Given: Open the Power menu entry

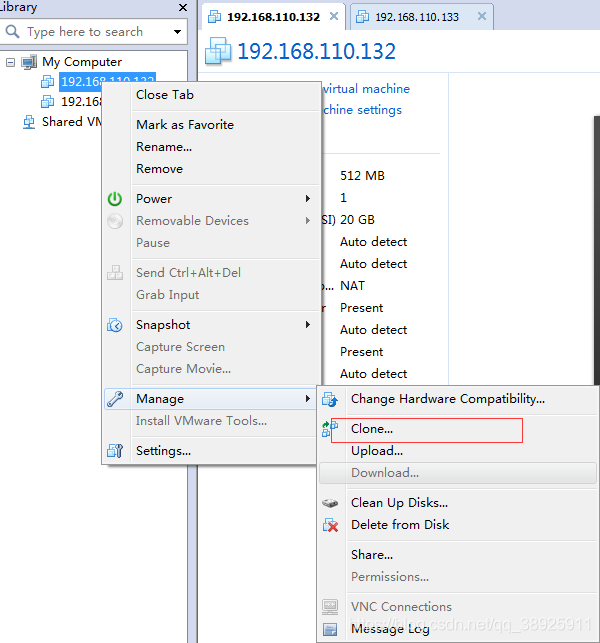Looking at the screenshot, I should 210,198.
